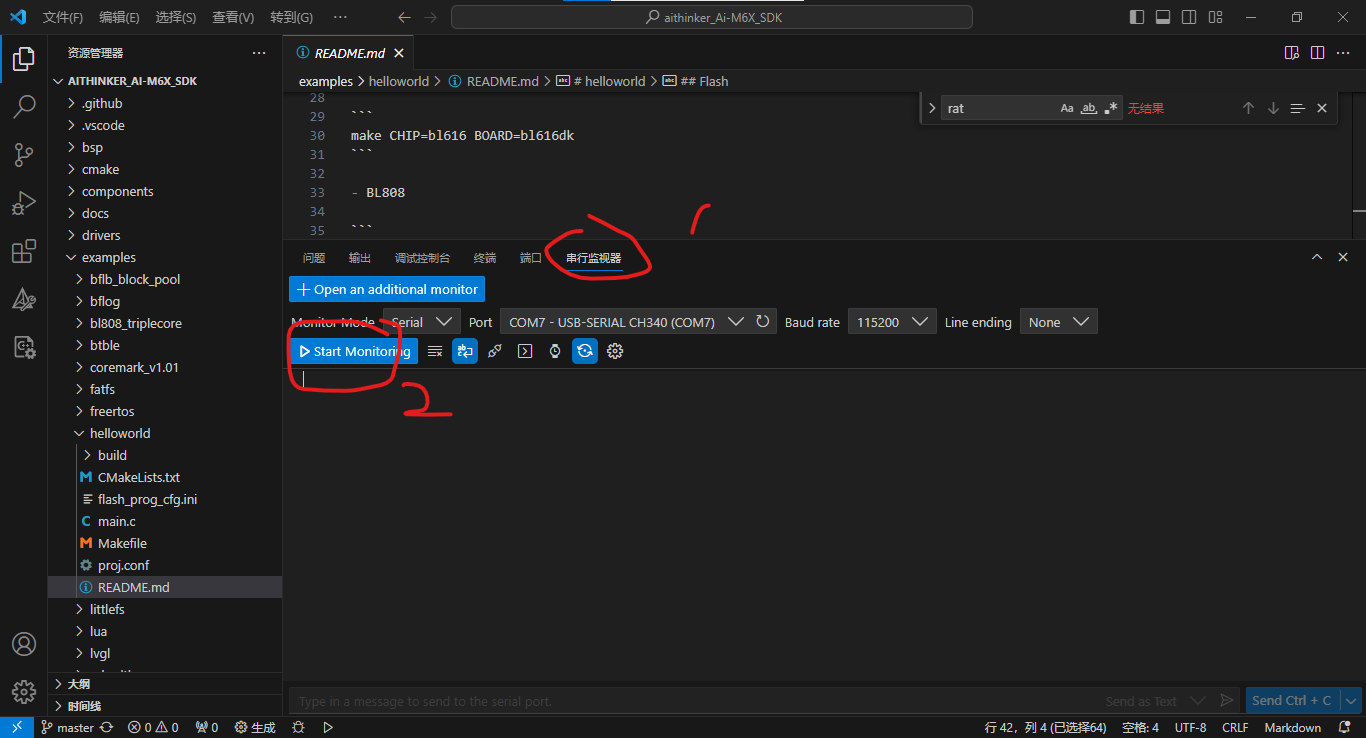Click Find in Selection icon
Image resolution: width=1366 pixels, height=738 pixels.
coord(1297,108)
